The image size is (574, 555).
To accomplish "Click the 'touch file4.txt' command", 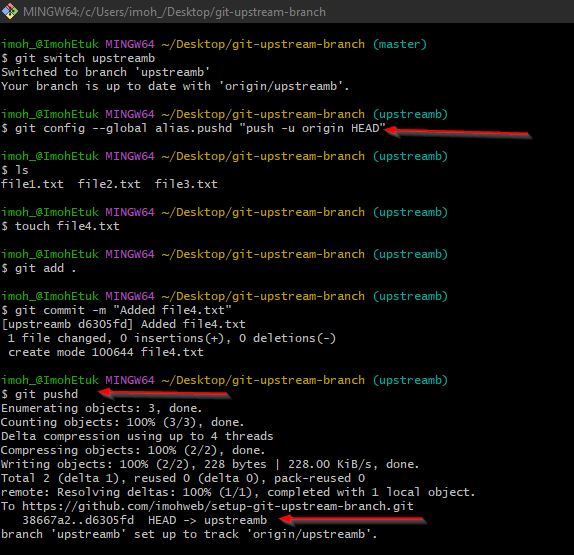I will click(x=60, y=226).
